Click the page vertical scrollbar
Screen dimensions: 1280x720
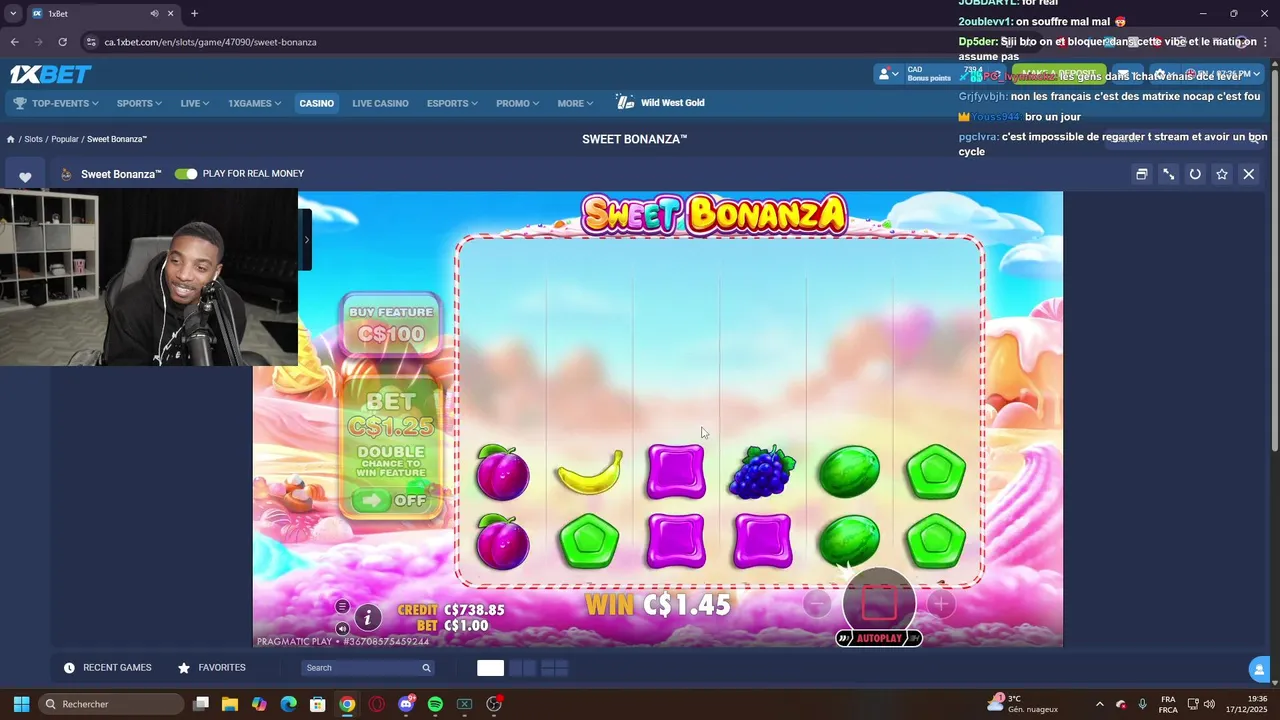(x=1274, y=260)
